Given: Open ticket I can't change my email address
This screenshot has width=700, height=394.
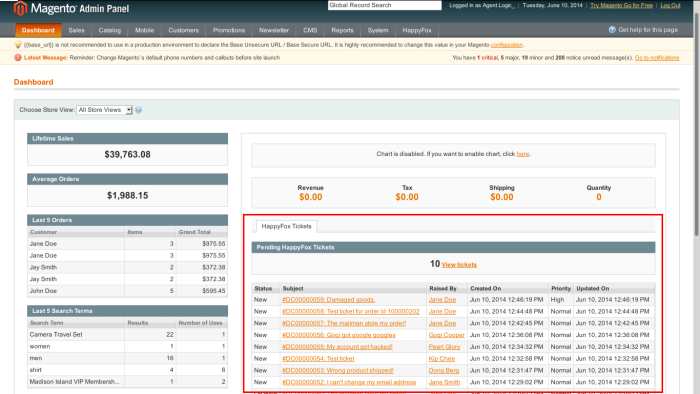Looking at the screenshot, I should click(x=349, y=382).
